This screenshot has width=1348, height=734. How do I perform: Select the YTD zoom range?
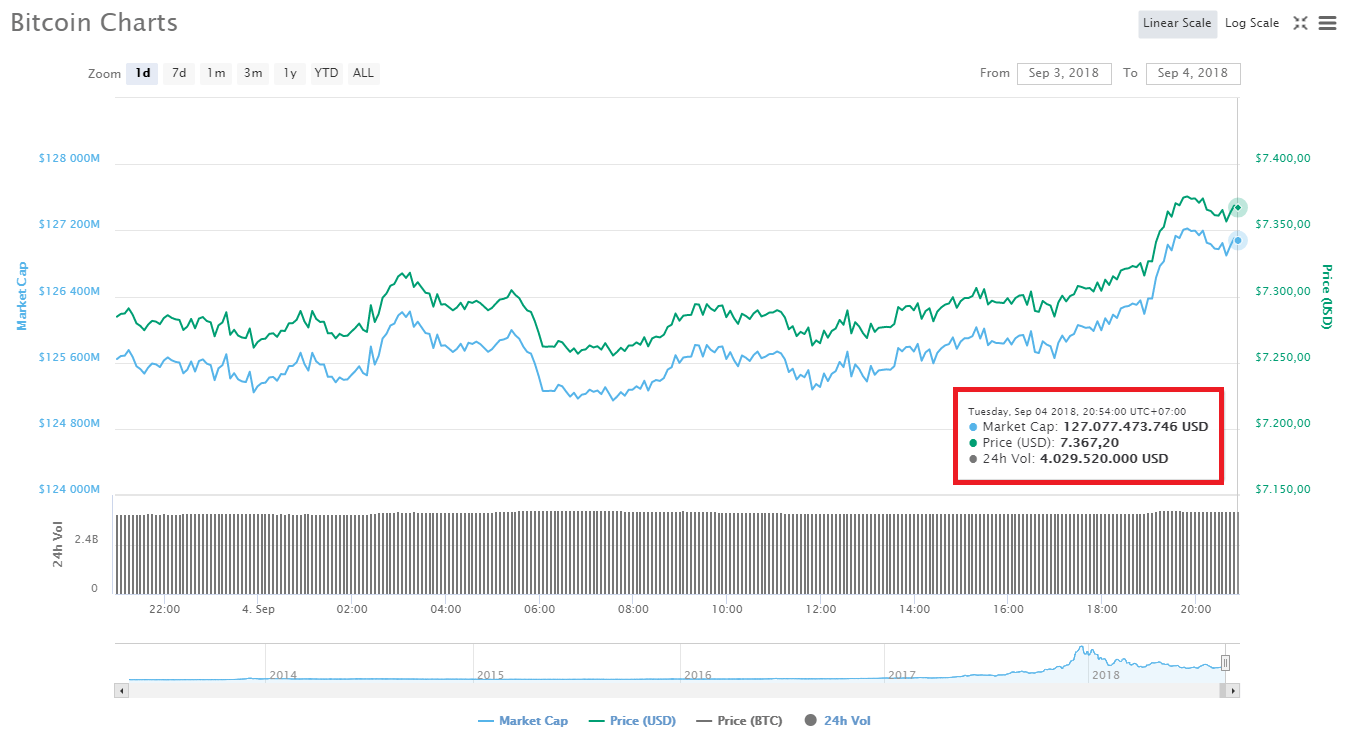(326, 73)
